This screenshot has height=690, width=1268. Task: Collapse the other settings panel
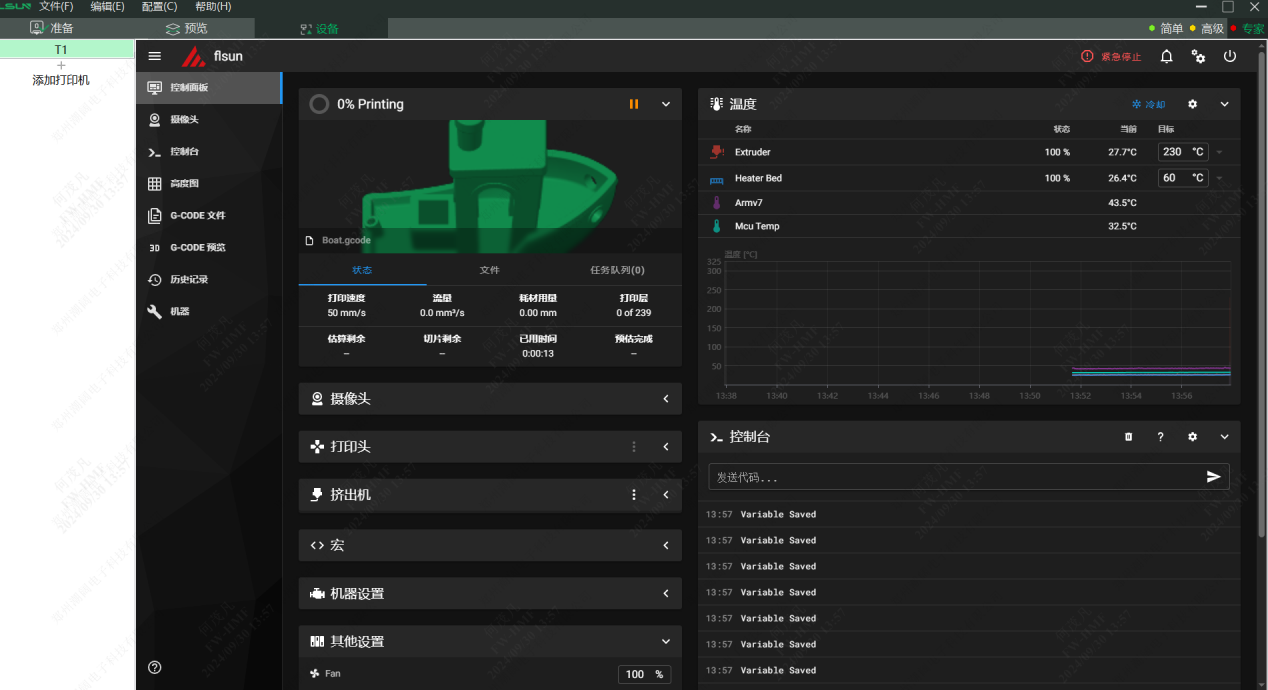tap(666, 641)
